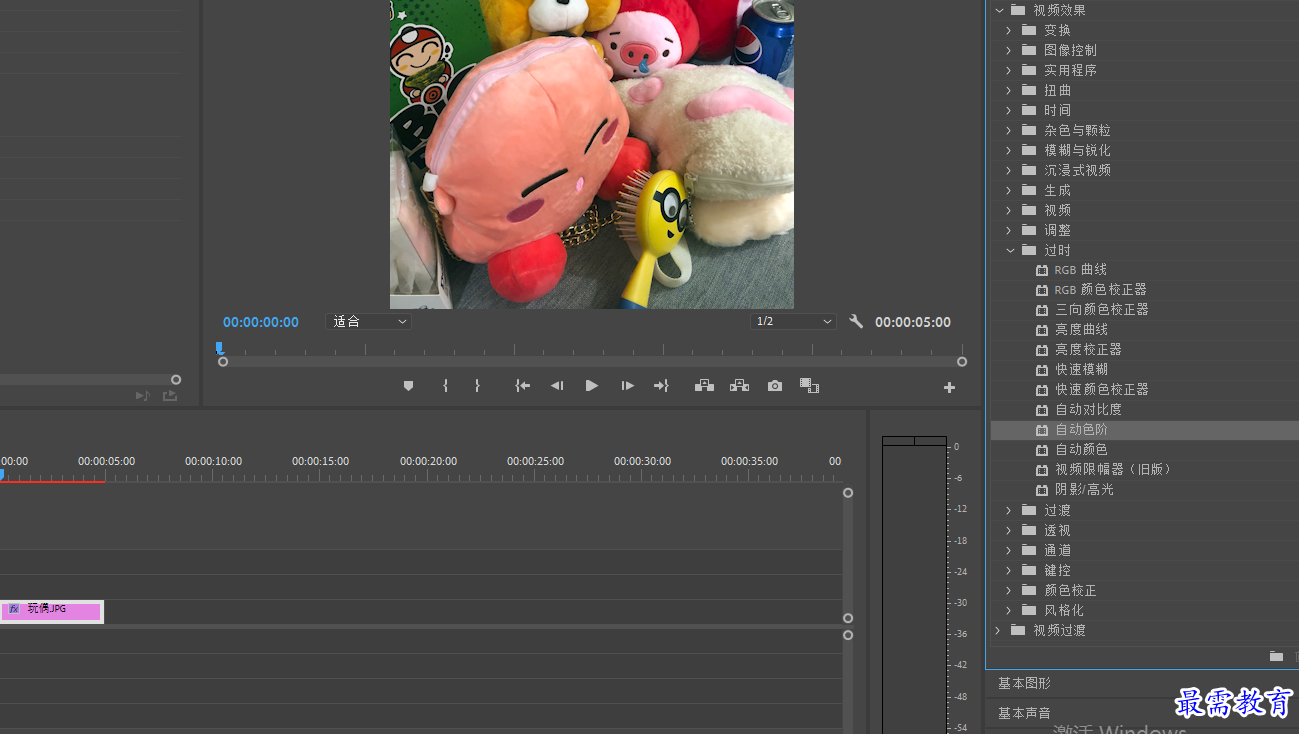The image size is (1299, 734).
Task: Expand the 视频过渡 folder
Action: coord(998,630)
